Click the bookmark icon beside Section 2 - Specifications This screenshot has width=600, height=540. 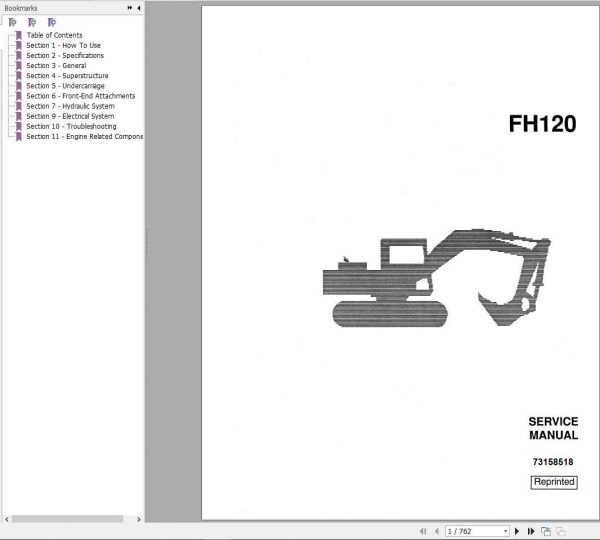(x=19, y=55)
